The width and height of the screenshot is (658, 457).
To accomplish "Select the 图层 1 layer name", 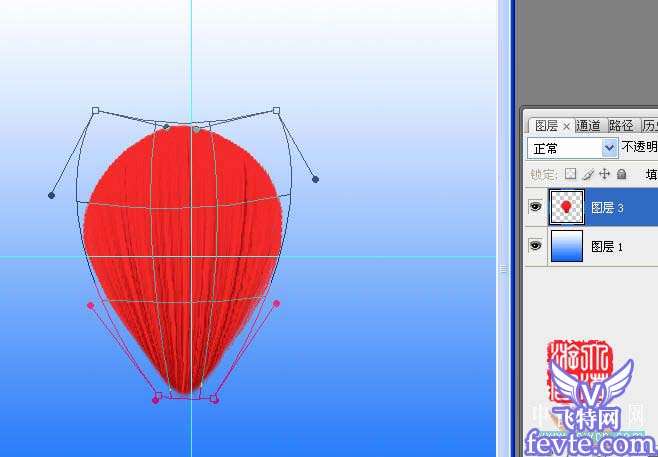I will pos(607,246).
